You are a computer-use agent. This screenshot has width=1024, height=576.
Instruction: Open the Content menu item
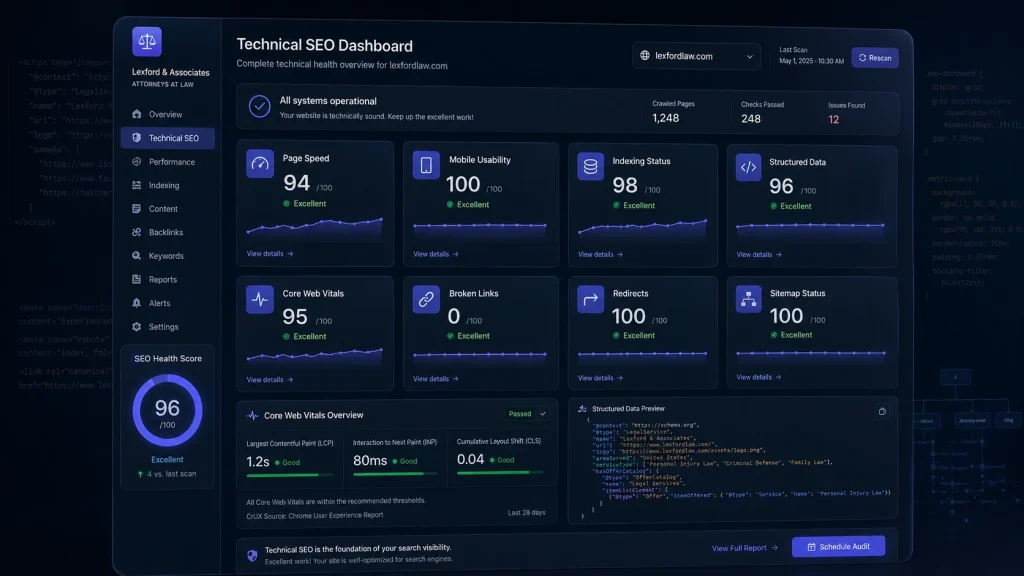167,208
